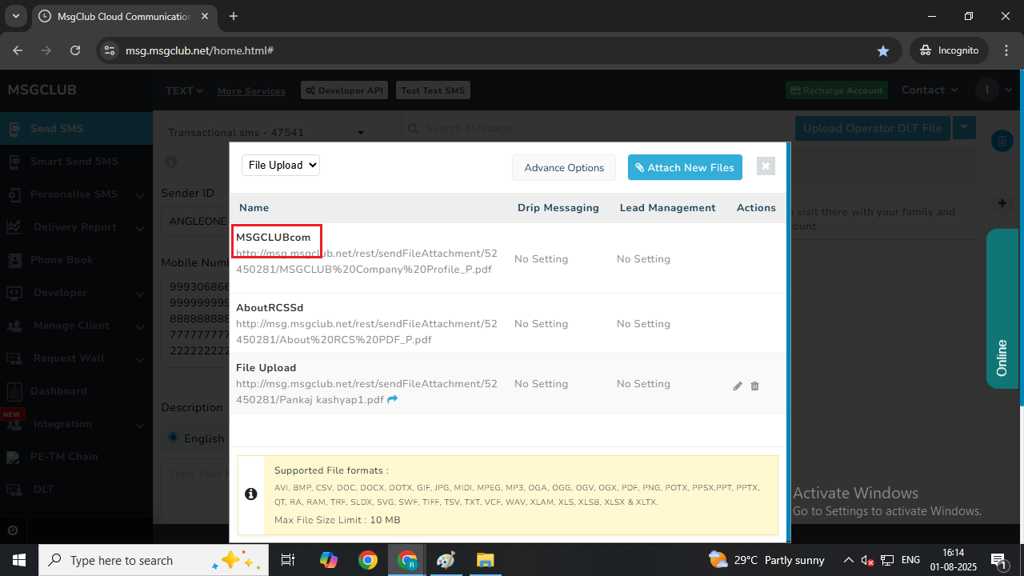Expand the Integration sidebar submenu
This screenshot has width=1024, height=576.
pyautogui.click(x=140, y=425)
